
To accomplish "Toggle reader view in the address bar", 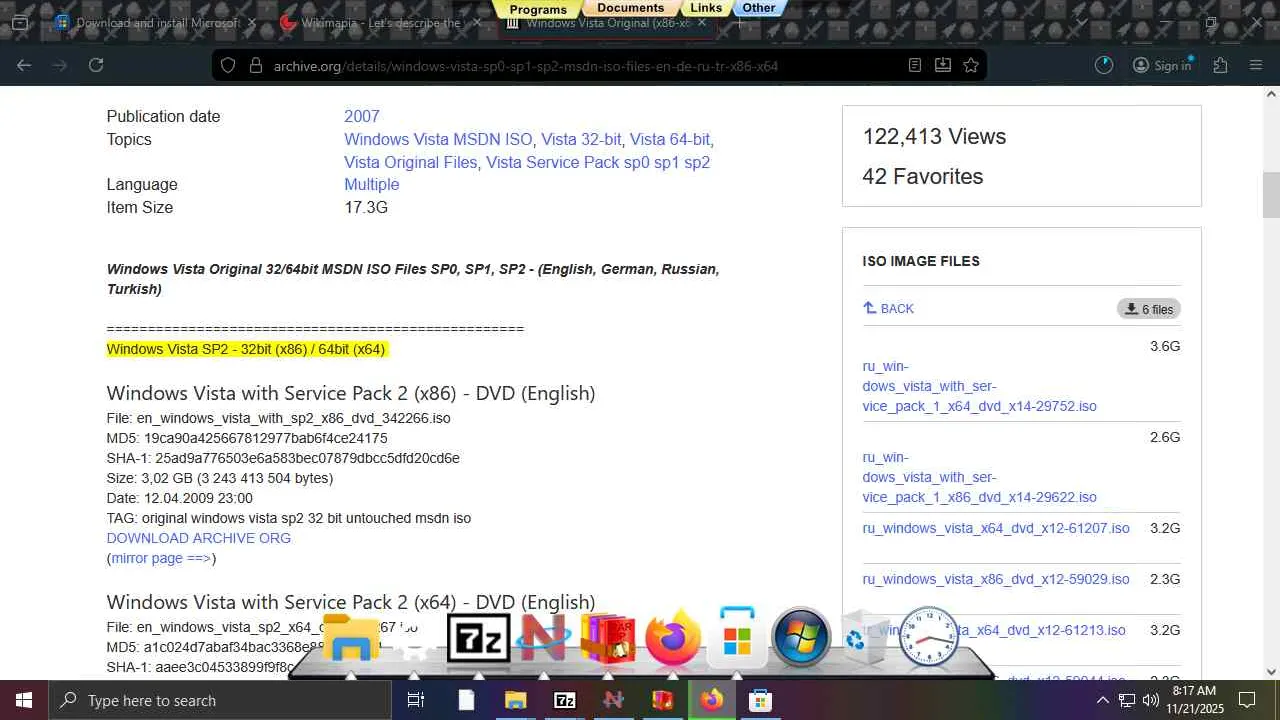I will click(x=915, y=65).
